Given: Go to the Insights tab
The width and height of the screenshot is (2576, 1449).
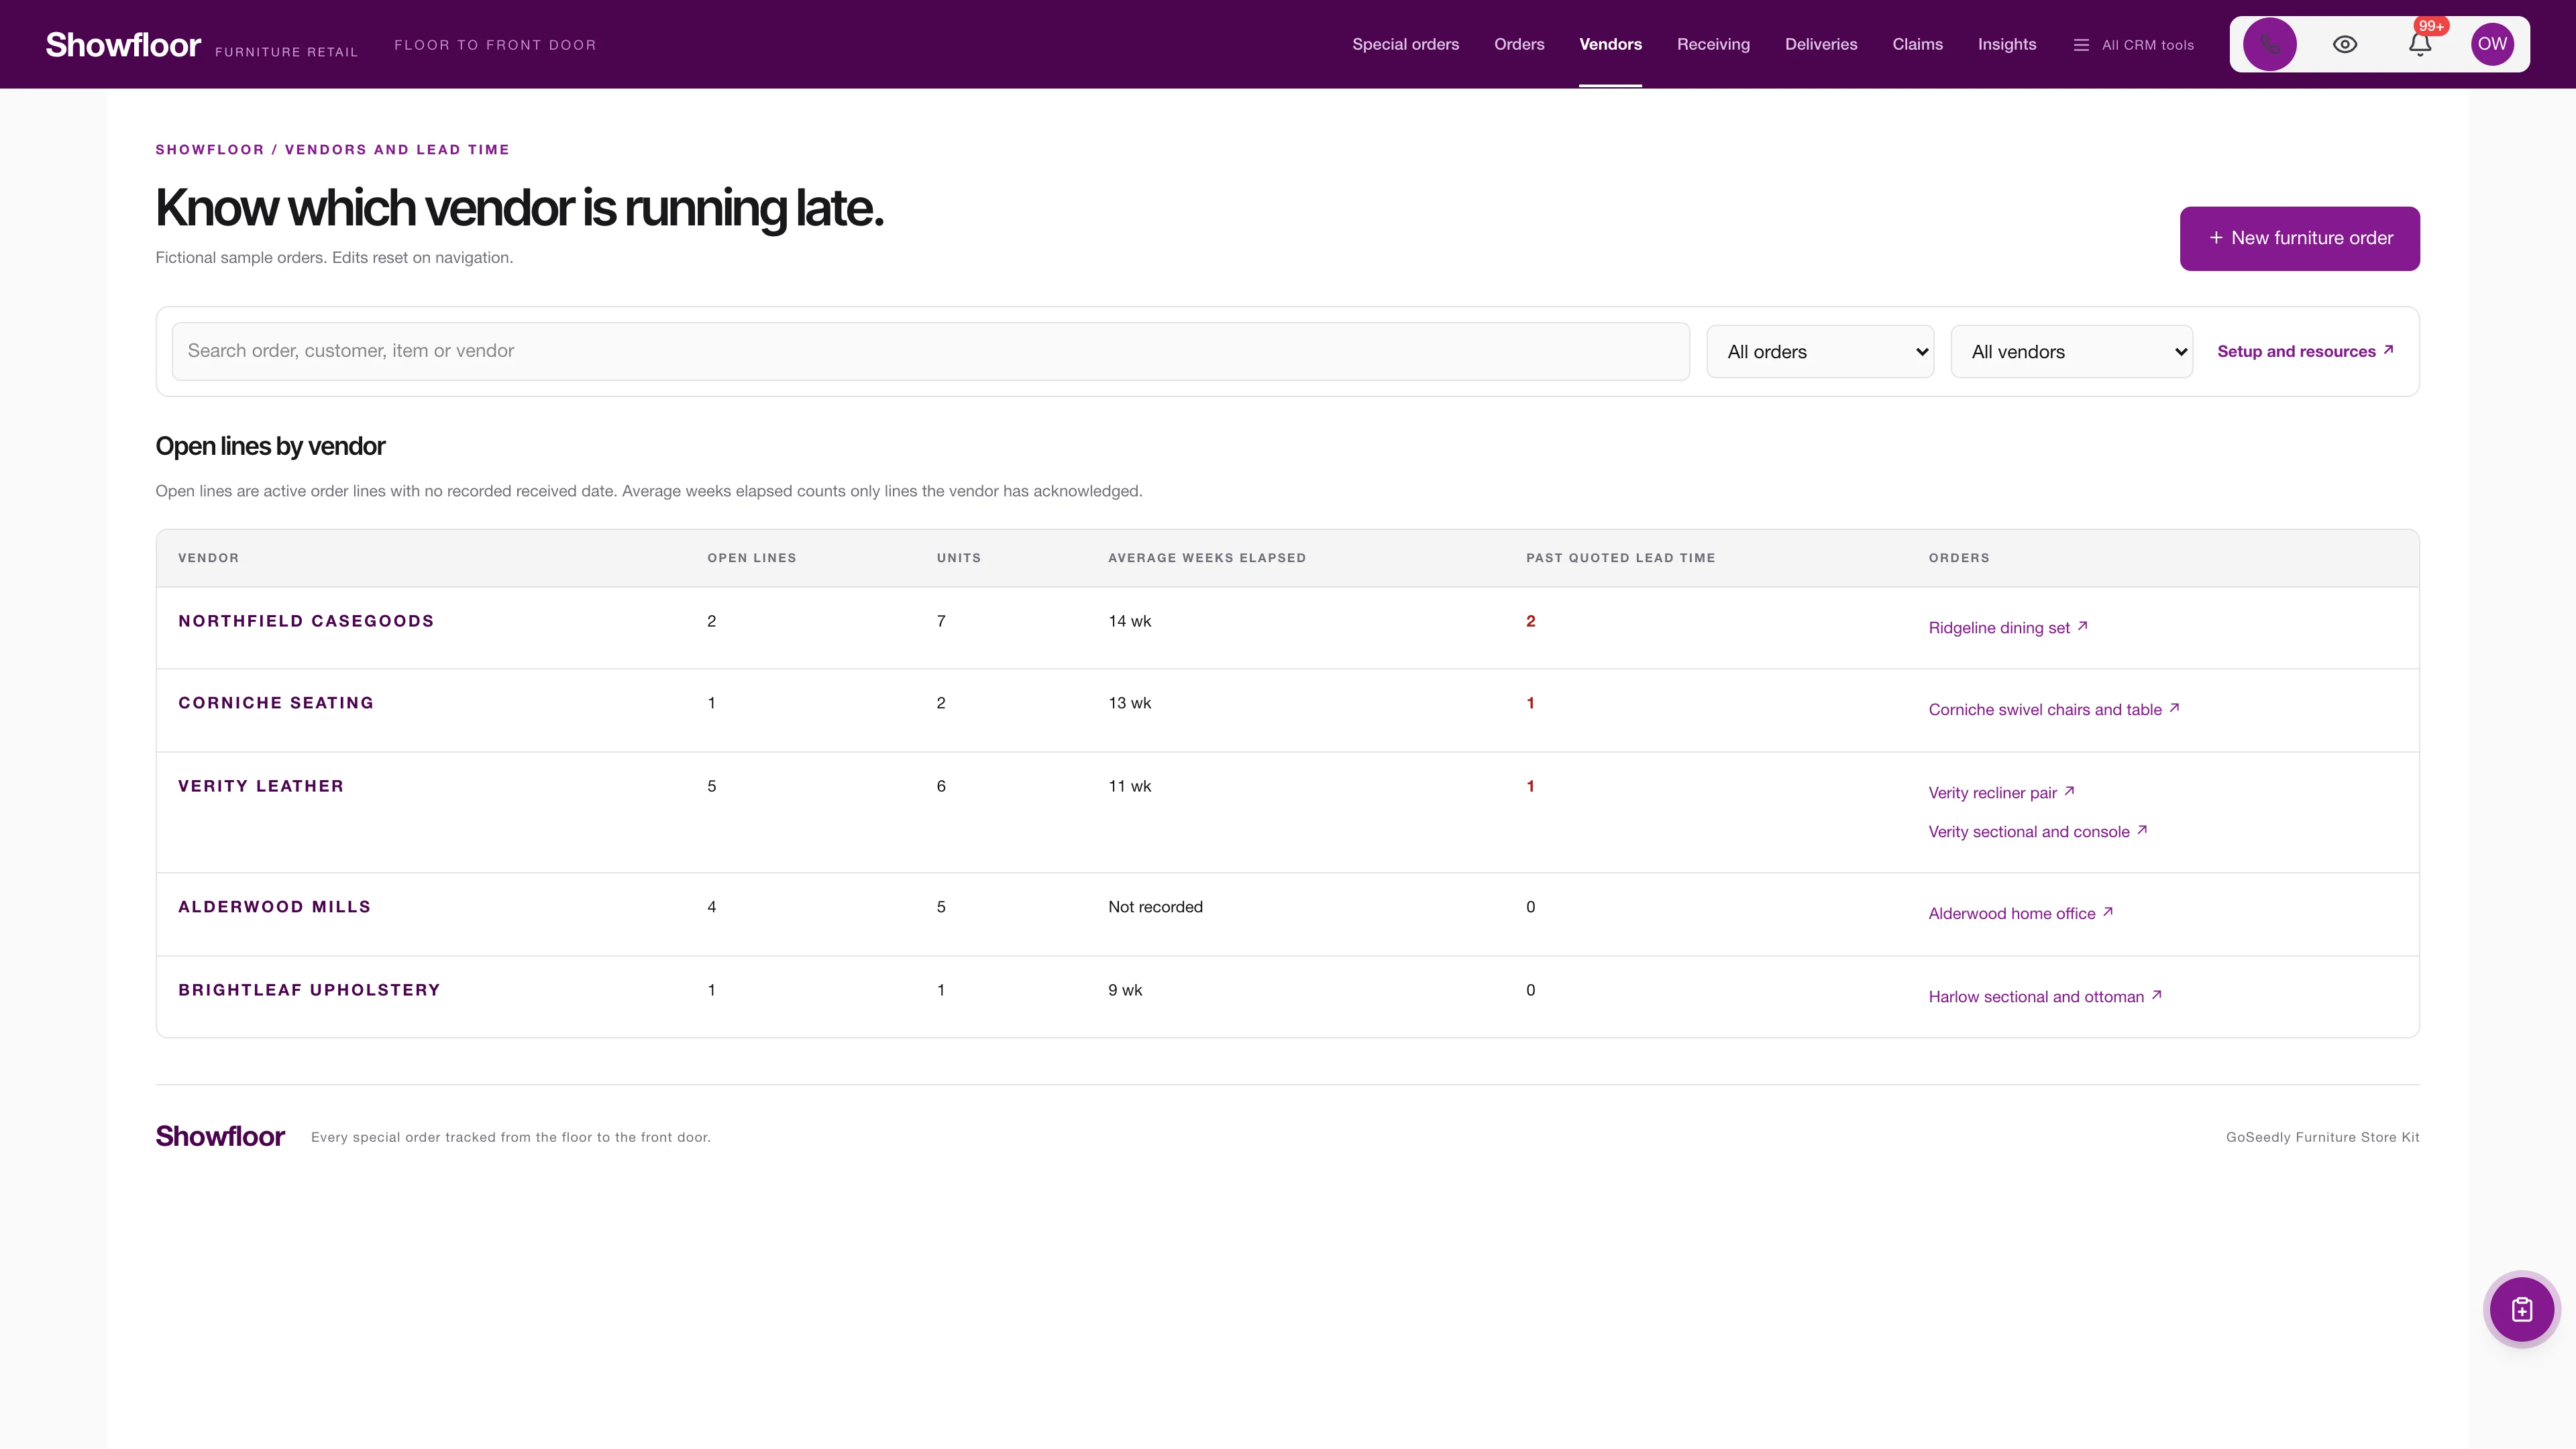Looking at the screenshot, I should tap(2006, 44).
